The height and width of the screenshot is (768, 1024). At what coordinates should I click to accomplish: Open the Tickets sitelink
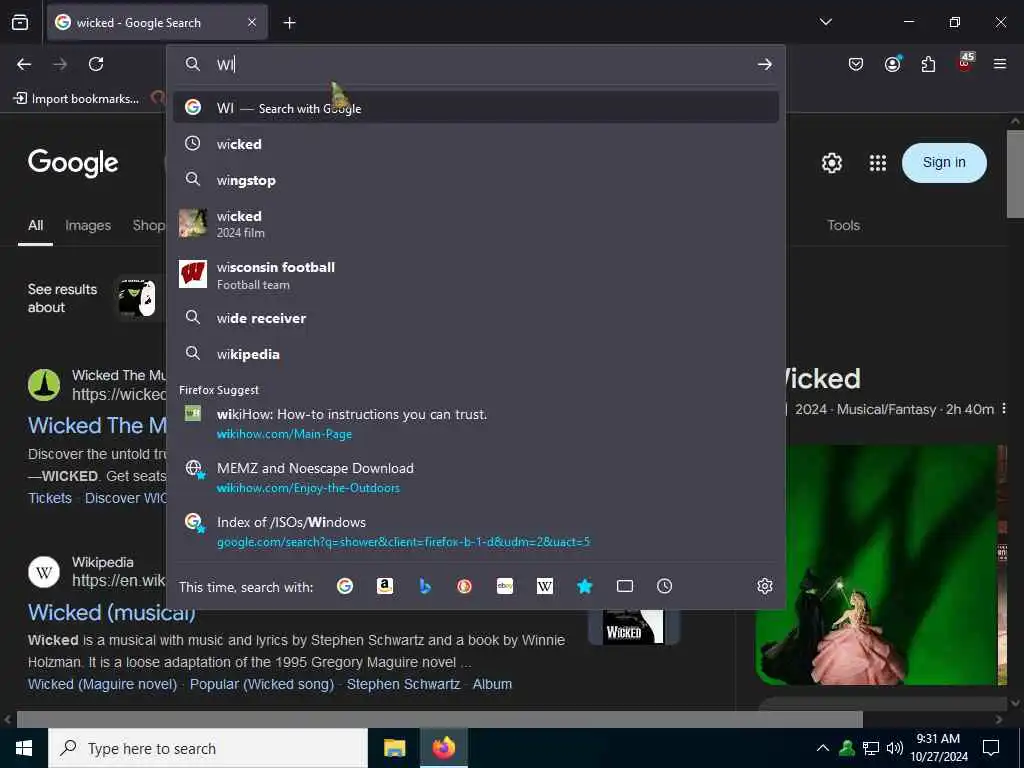pos(50,498)
